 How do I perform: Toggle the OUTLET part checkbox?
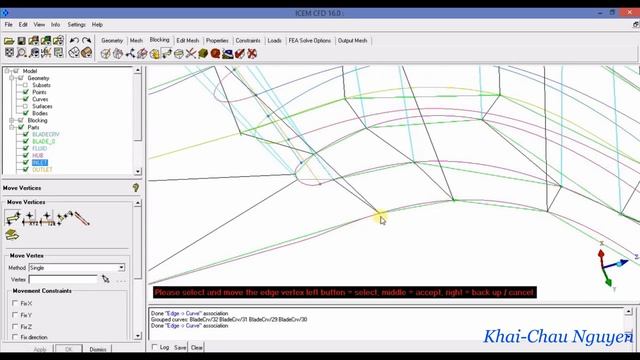25,169
